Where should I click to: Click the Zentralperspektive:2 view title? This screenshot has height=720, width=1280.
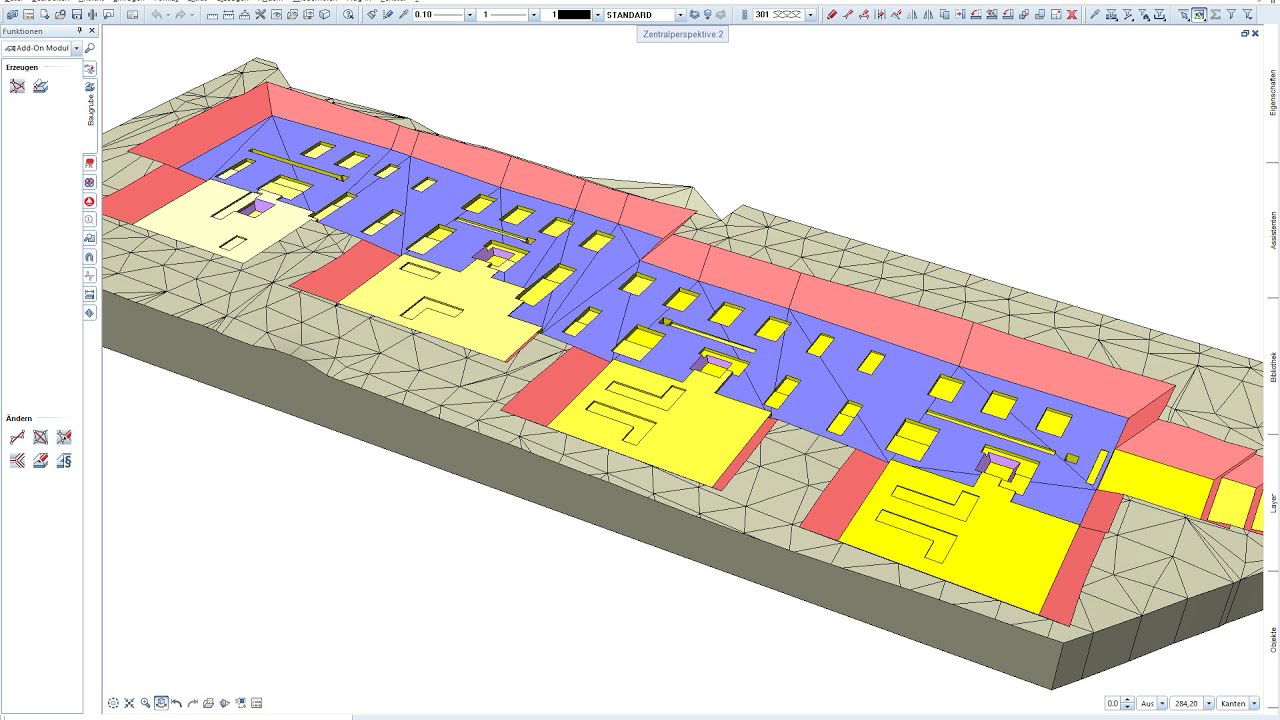(x=682, y=34)
